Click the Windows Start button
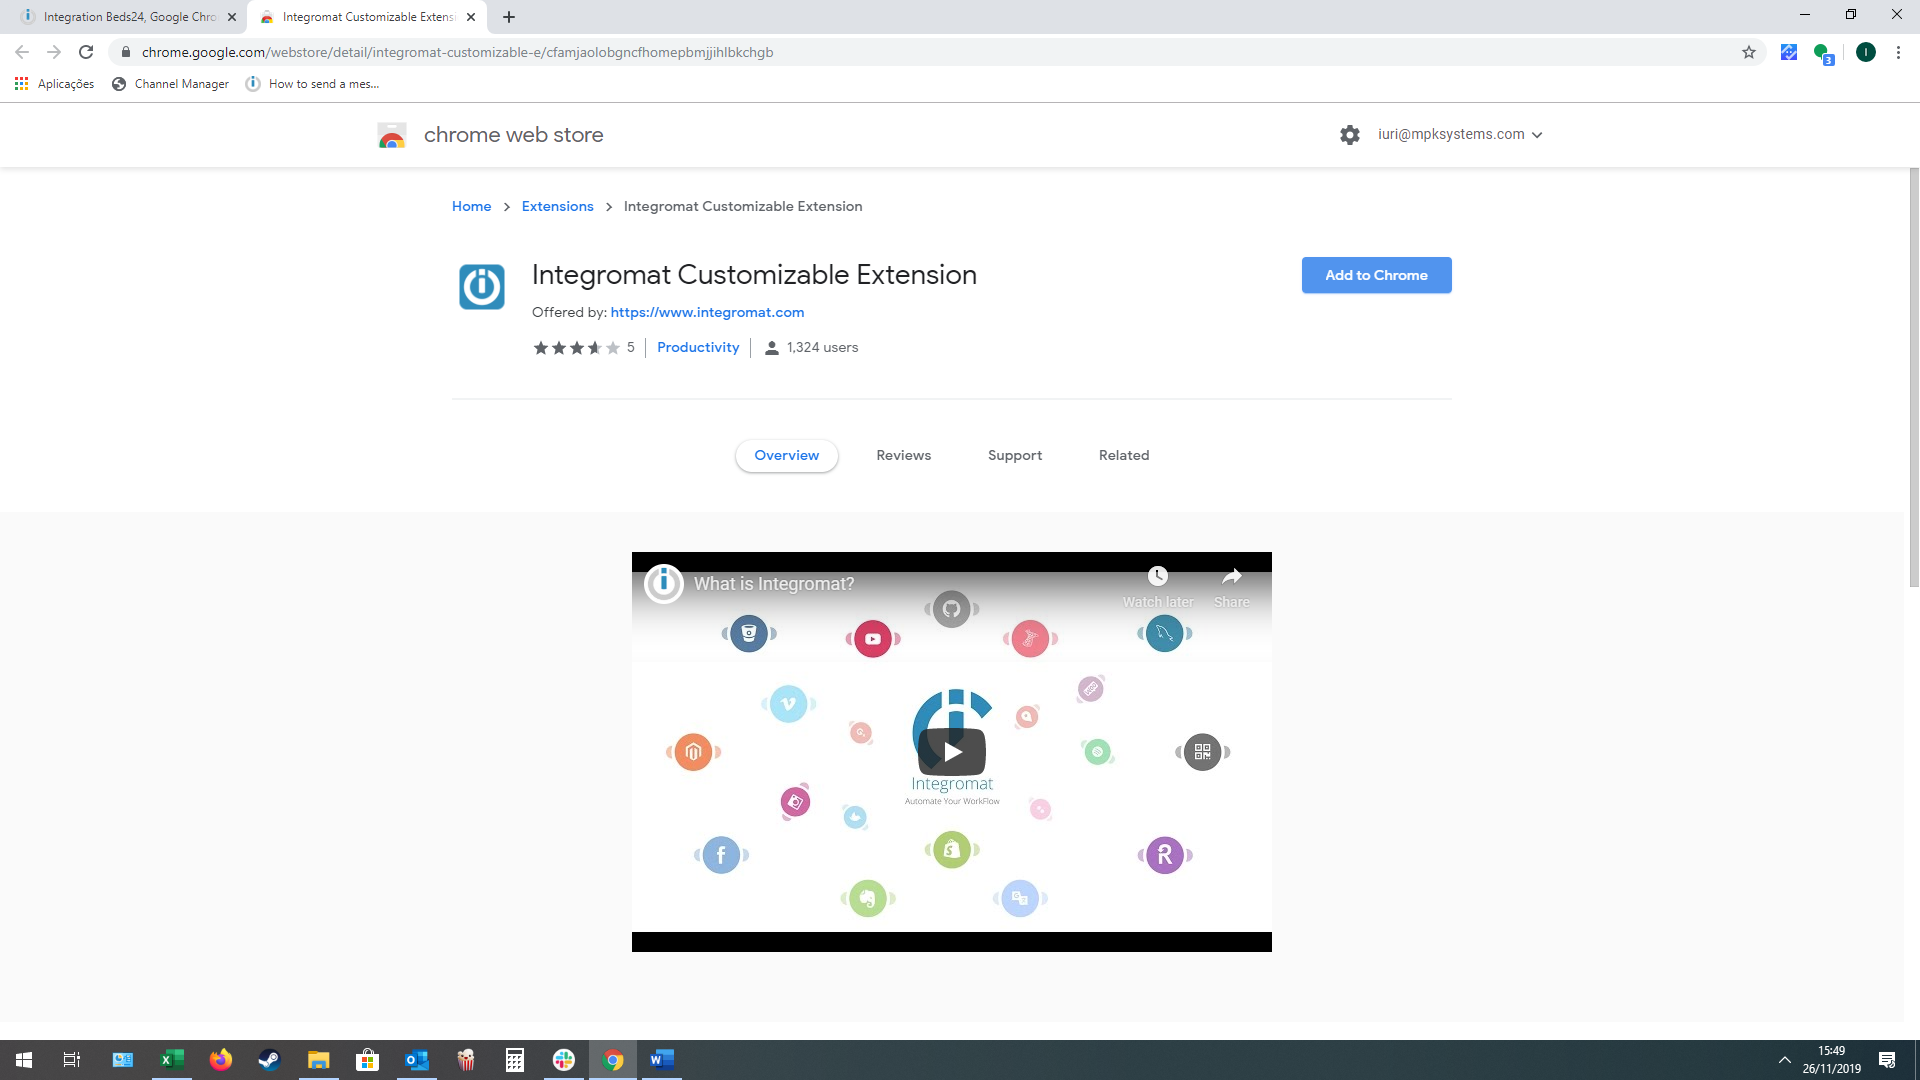1920x1080 pixels. pos(24,1060)
